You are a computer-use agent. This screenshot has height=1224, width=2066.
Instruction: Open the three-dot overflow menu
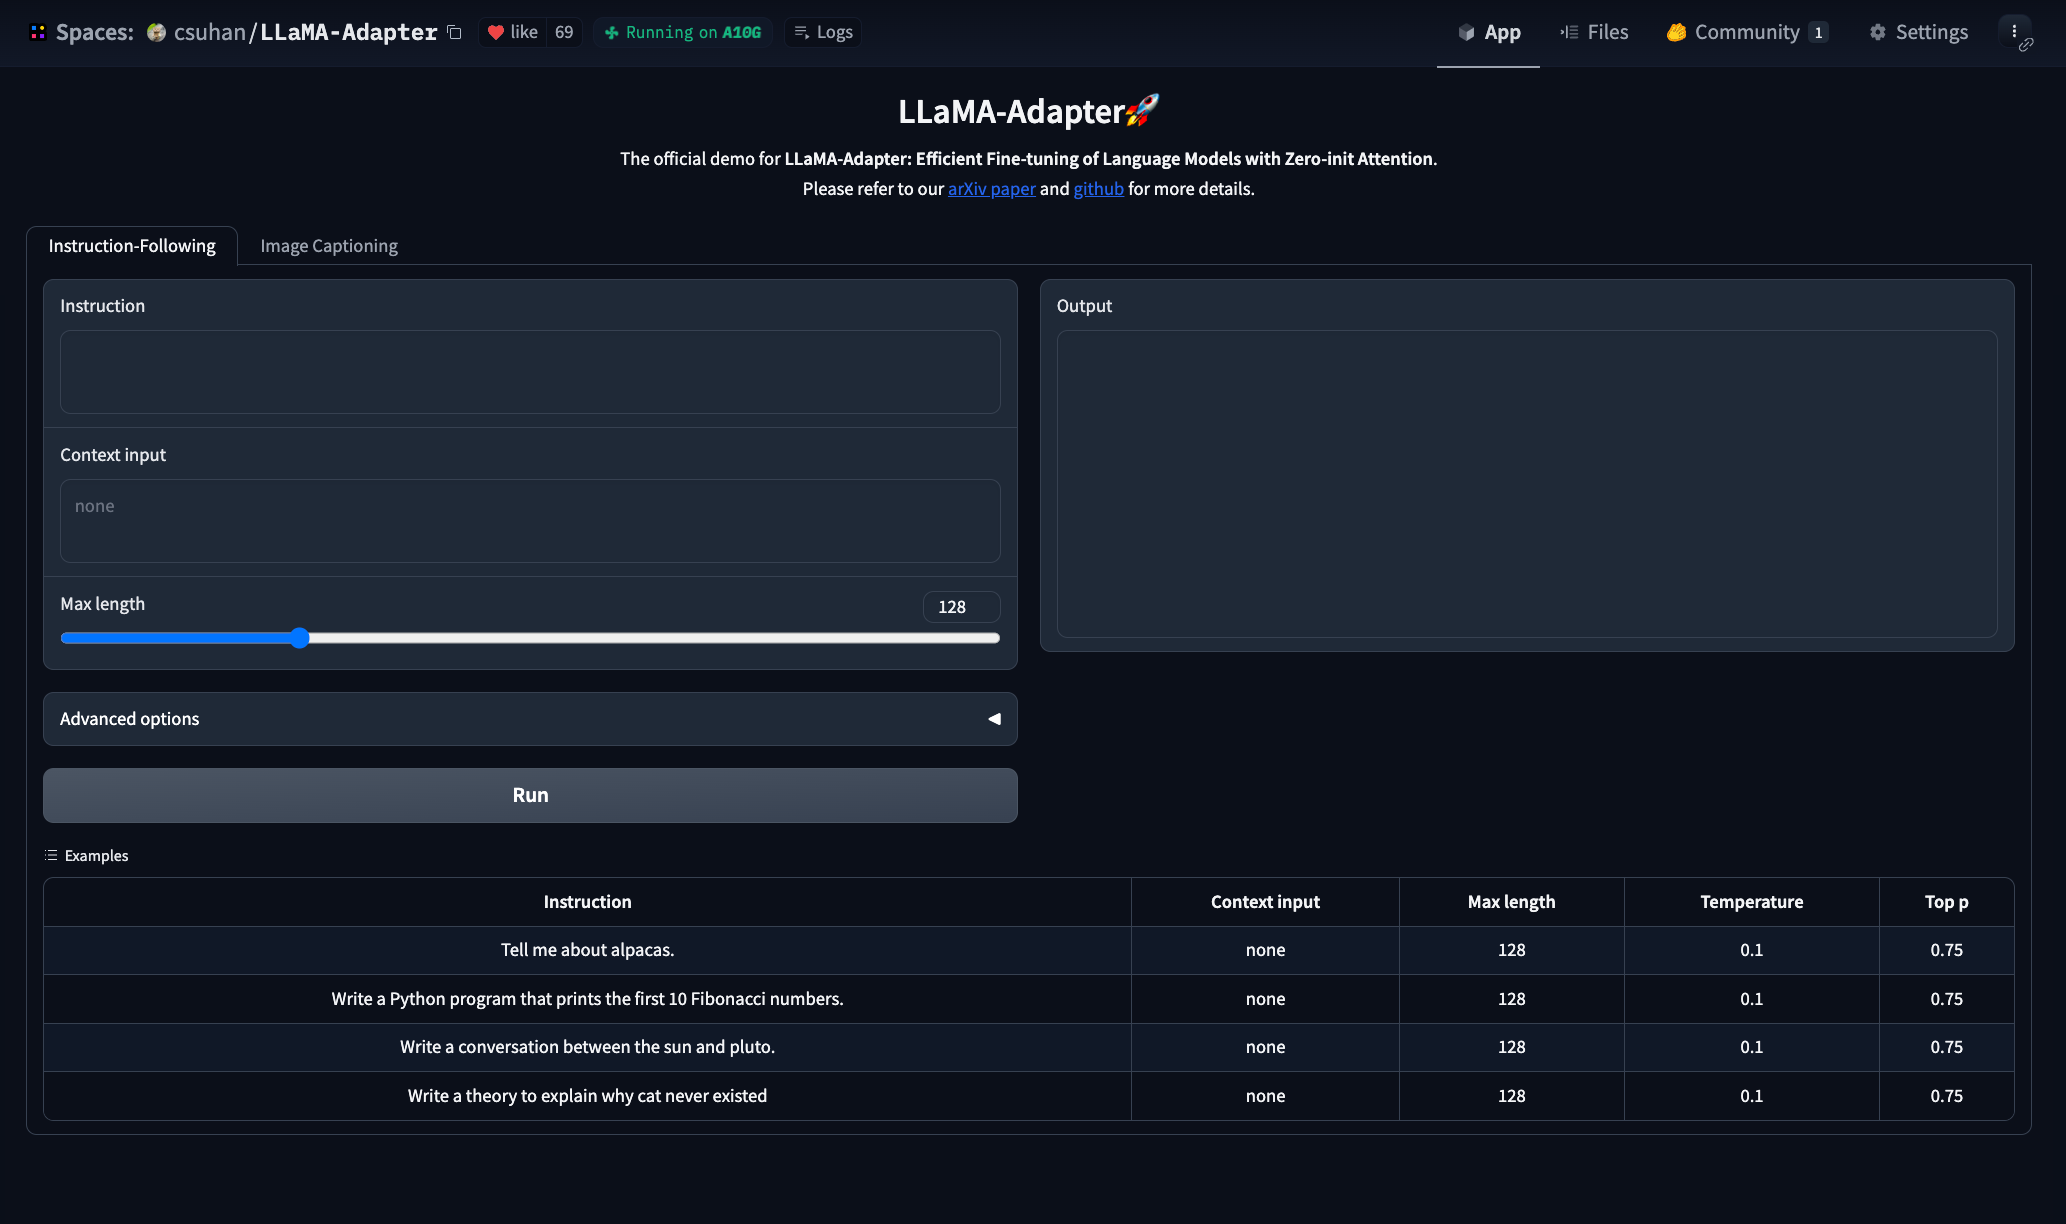point(2015,31)
